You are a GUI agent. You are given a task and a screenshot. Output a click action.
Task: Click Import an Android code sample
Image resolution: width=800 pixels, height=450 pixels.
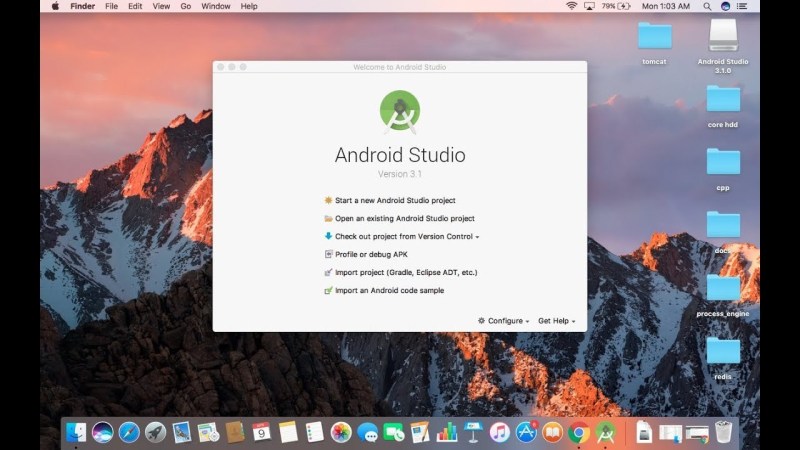point(389,290)
